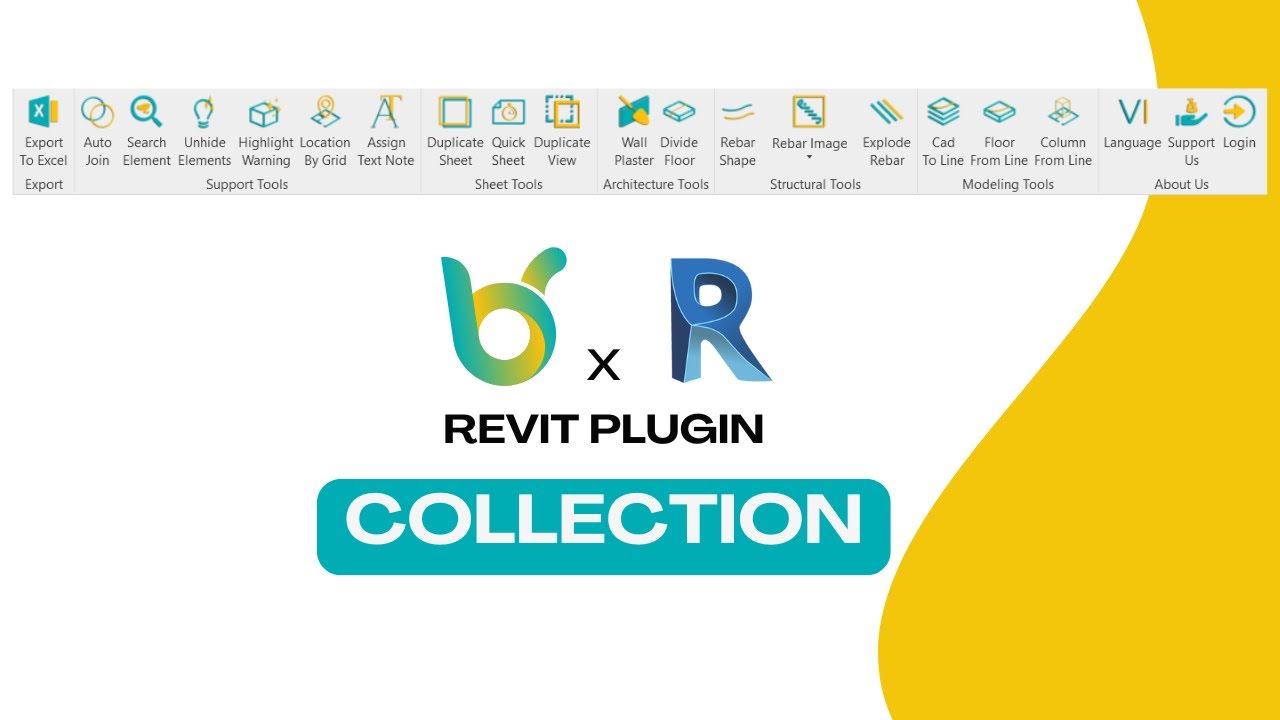Select the Export To Excel tool
This screenshot has width=1280, height=720.
tap(42, 130)
